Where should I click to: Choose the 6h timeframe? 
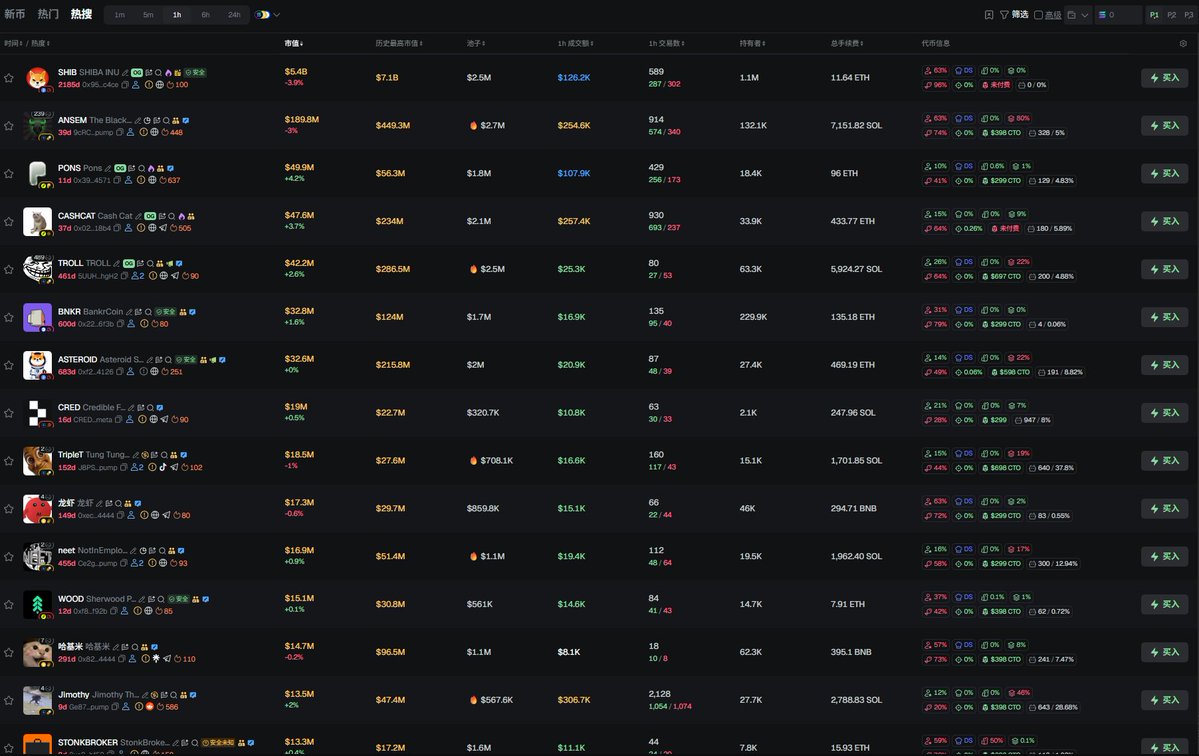(206, 15)
